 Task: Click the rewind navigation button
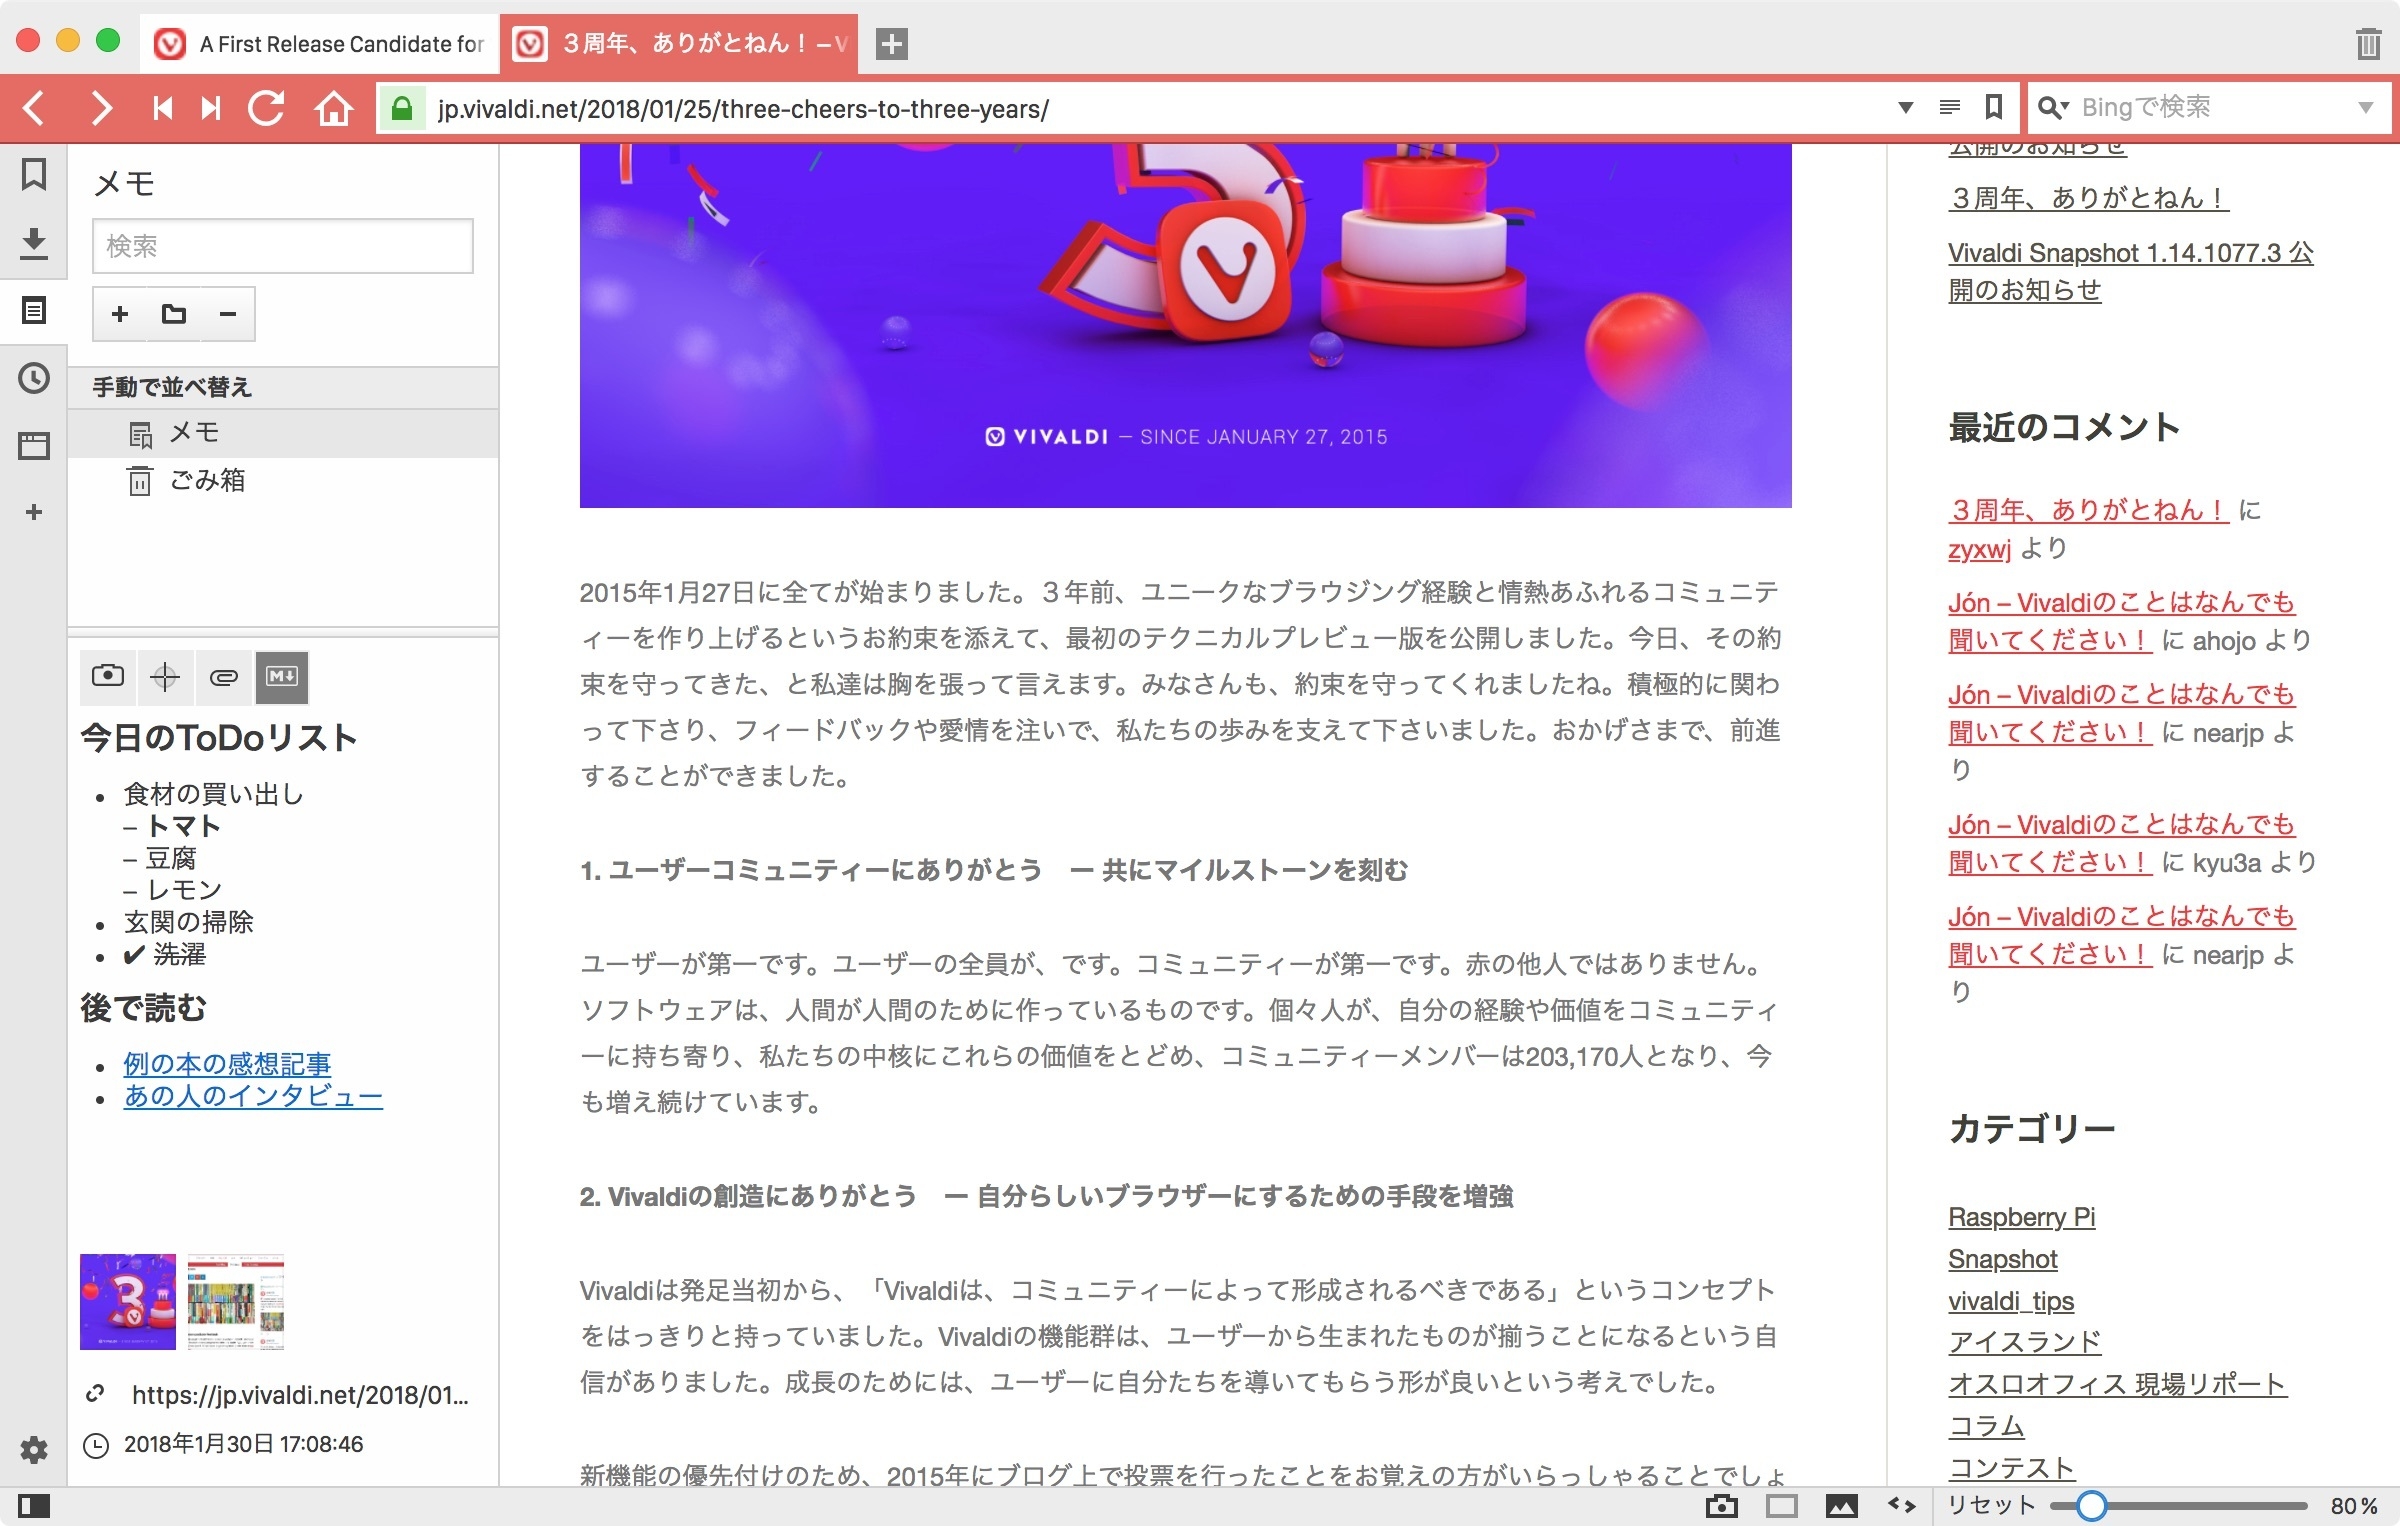[x=162, y=108]
